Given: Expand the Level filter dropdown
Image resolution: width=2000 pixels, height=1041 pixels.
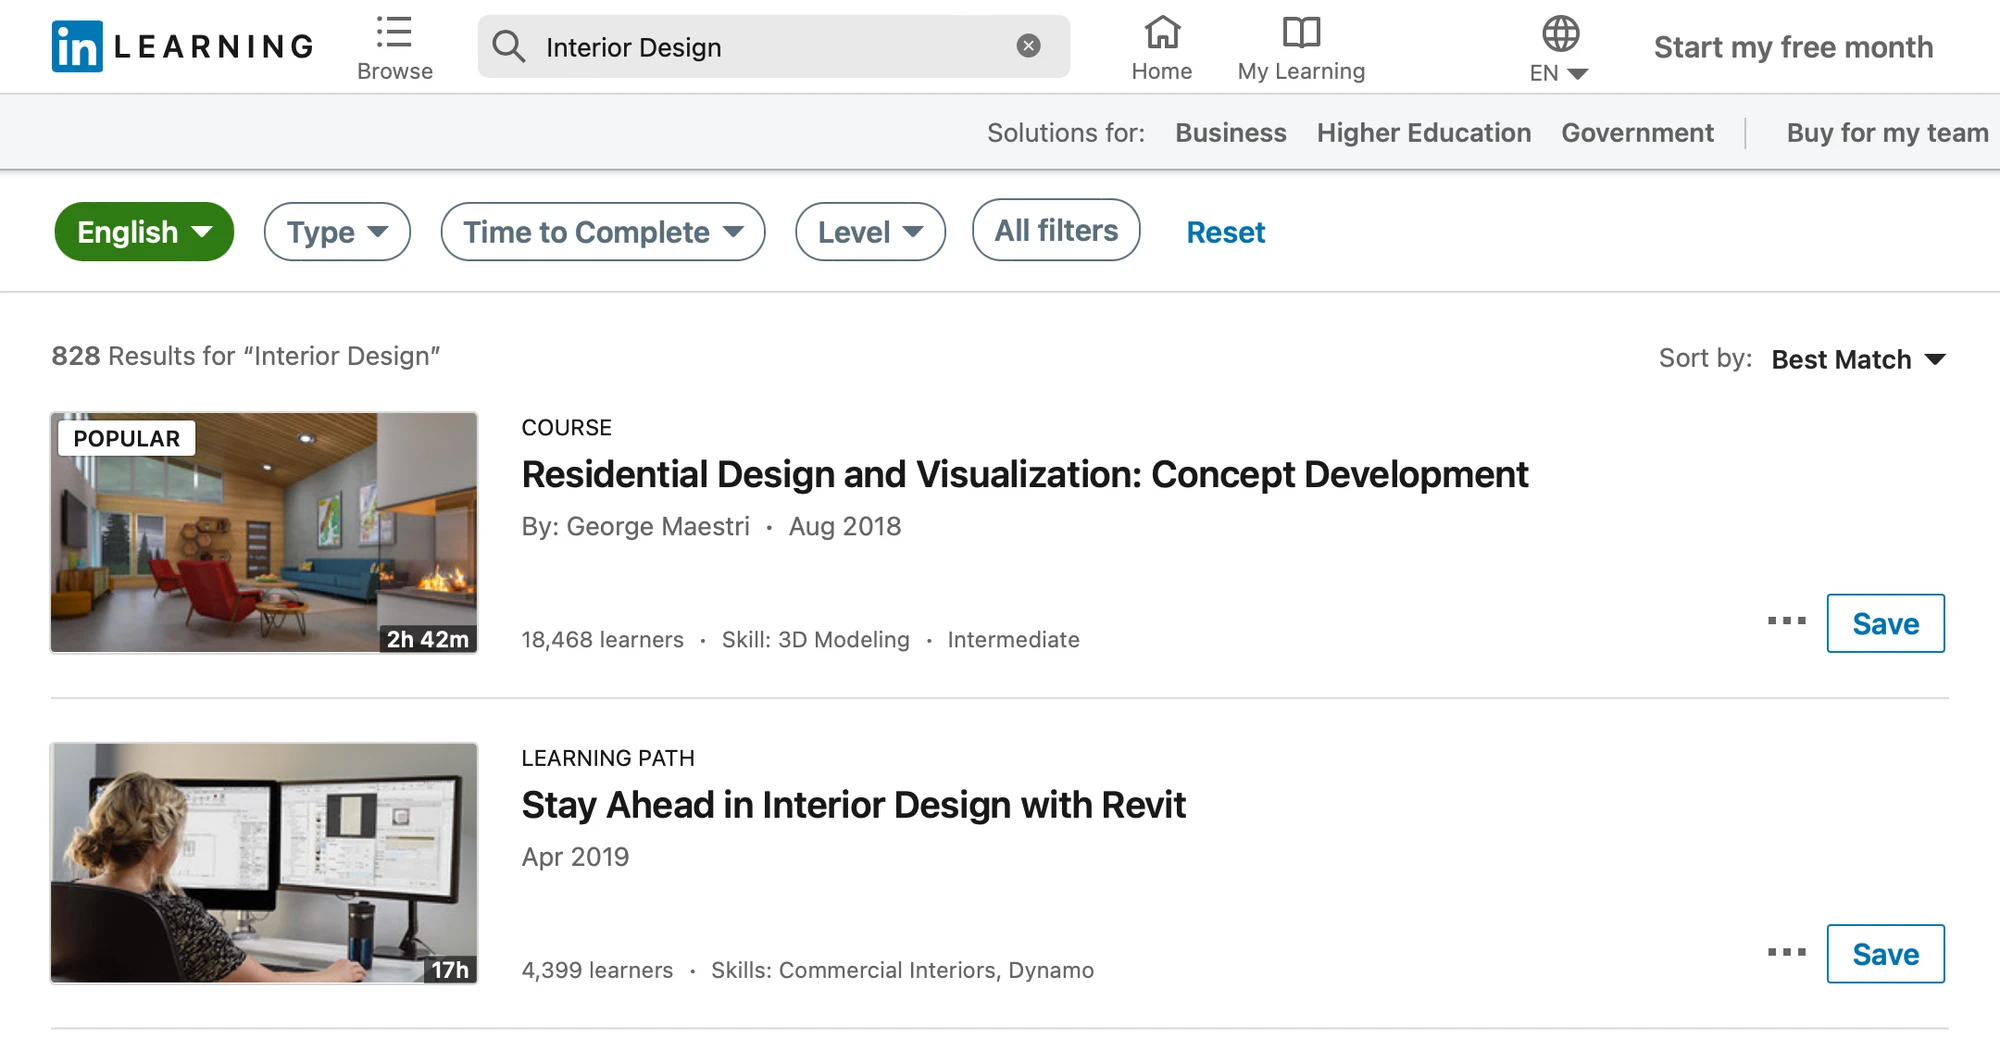Looking at the screenshot, I should pyautogui.click(x=870, y=232).
